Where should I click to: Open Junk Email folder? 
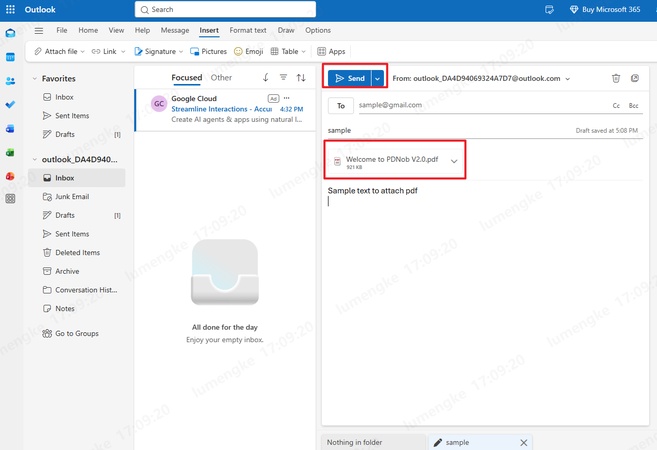click(x=77, y=197)
